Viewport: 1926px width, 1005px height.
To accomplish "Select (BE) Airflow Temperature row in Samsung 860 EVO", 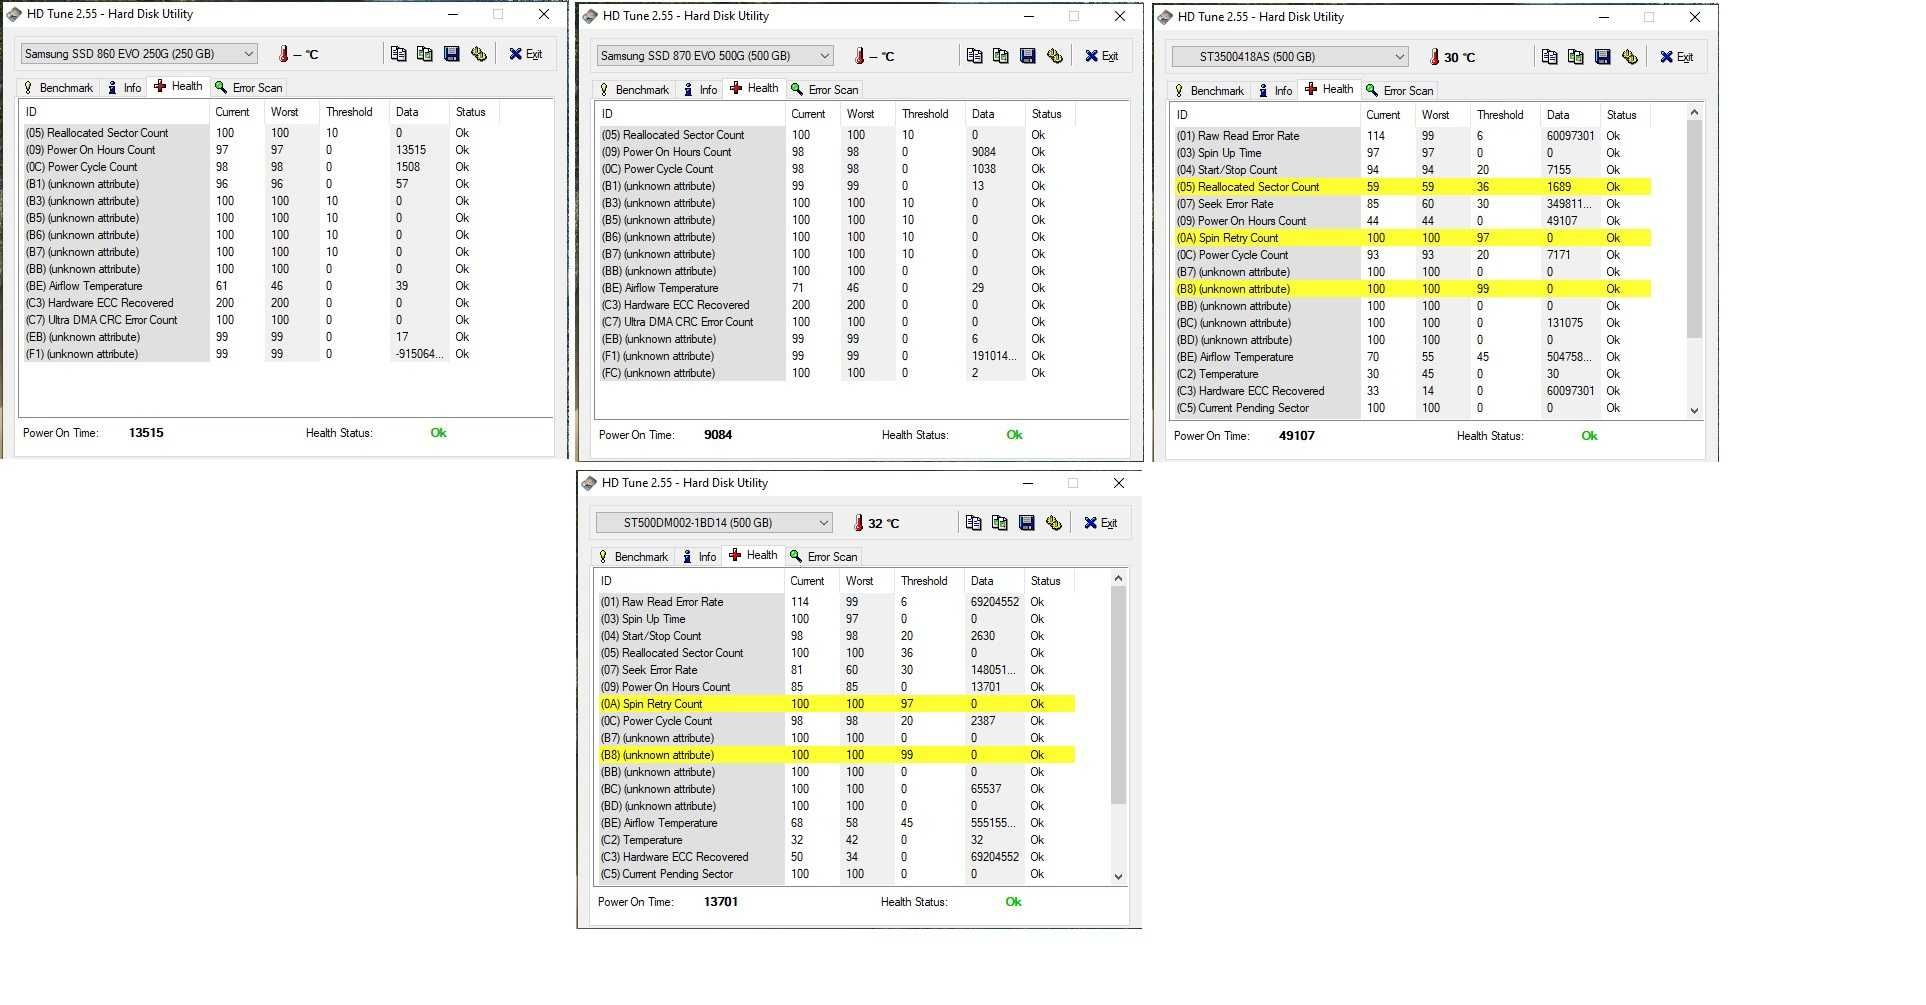I will [x=260, y=286].
